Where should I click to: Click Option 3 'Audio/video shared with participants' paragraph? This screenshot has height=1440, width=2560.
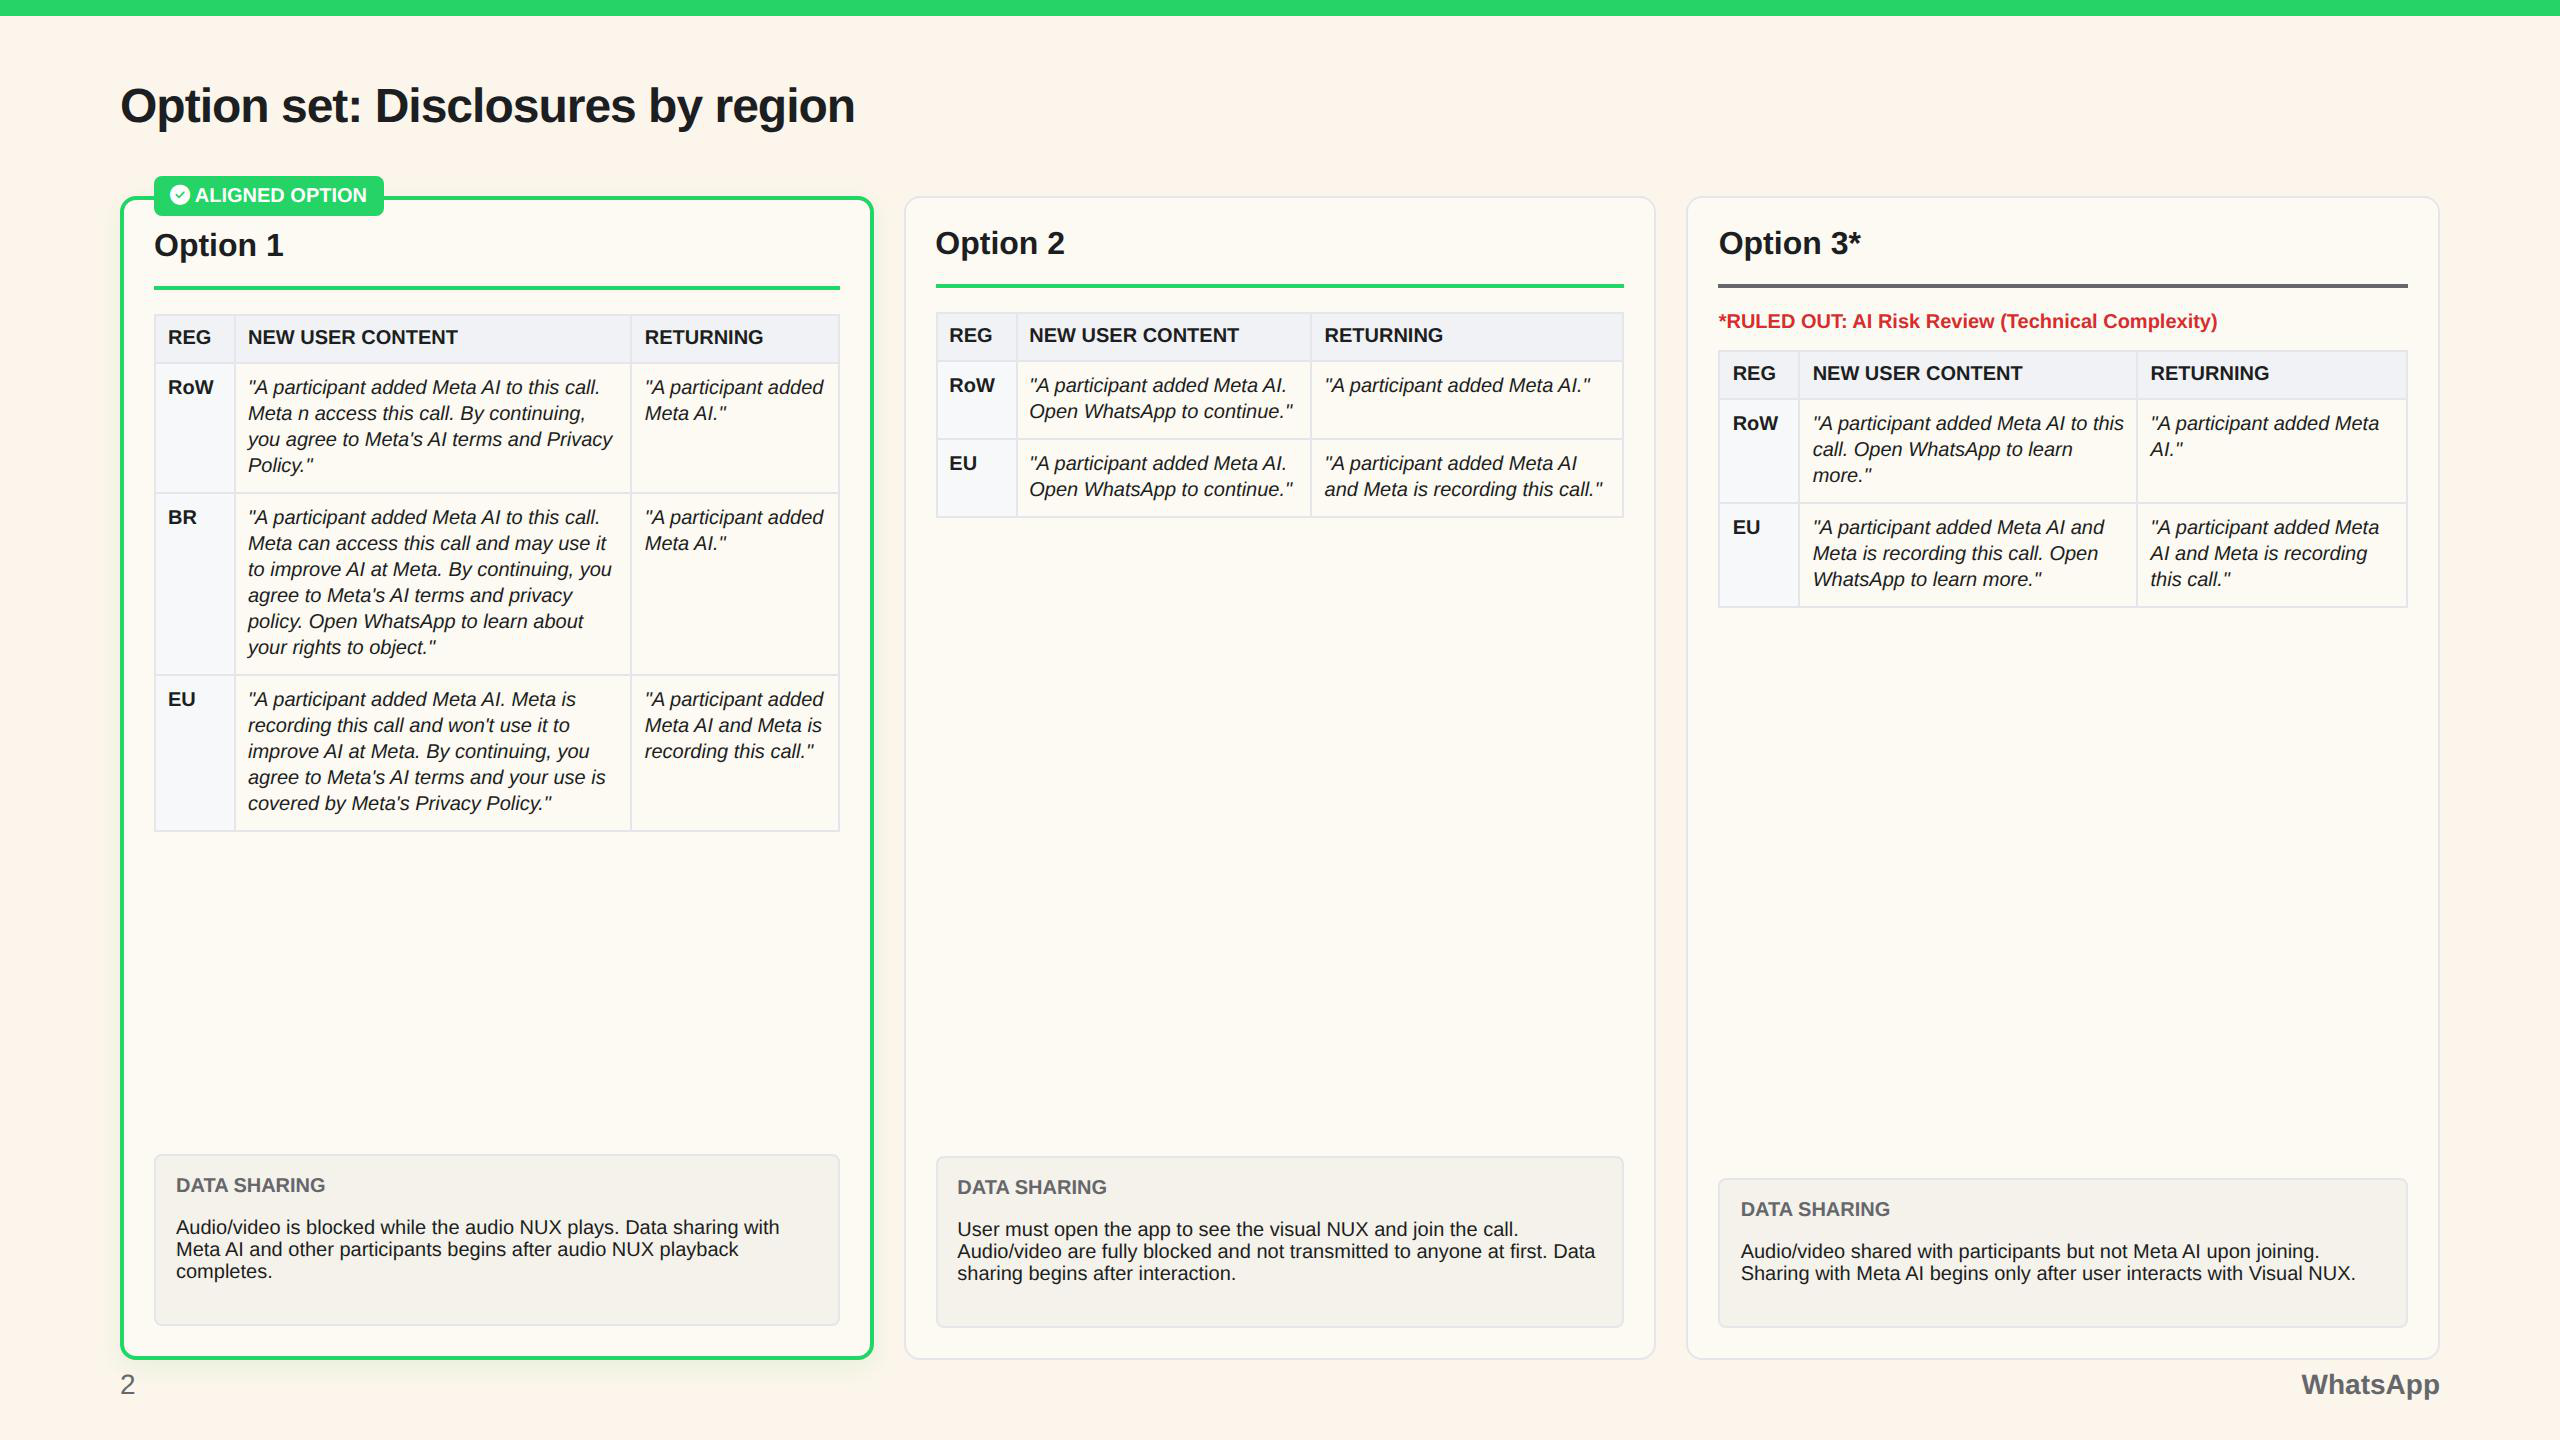tap(2048, 1263)
